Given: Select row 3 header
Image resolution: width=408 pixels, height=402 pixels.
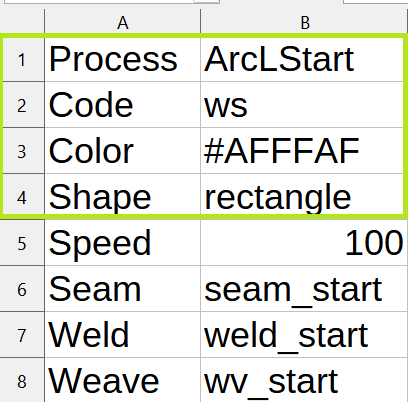Looking at the screenshot, I should pos(22,151).
